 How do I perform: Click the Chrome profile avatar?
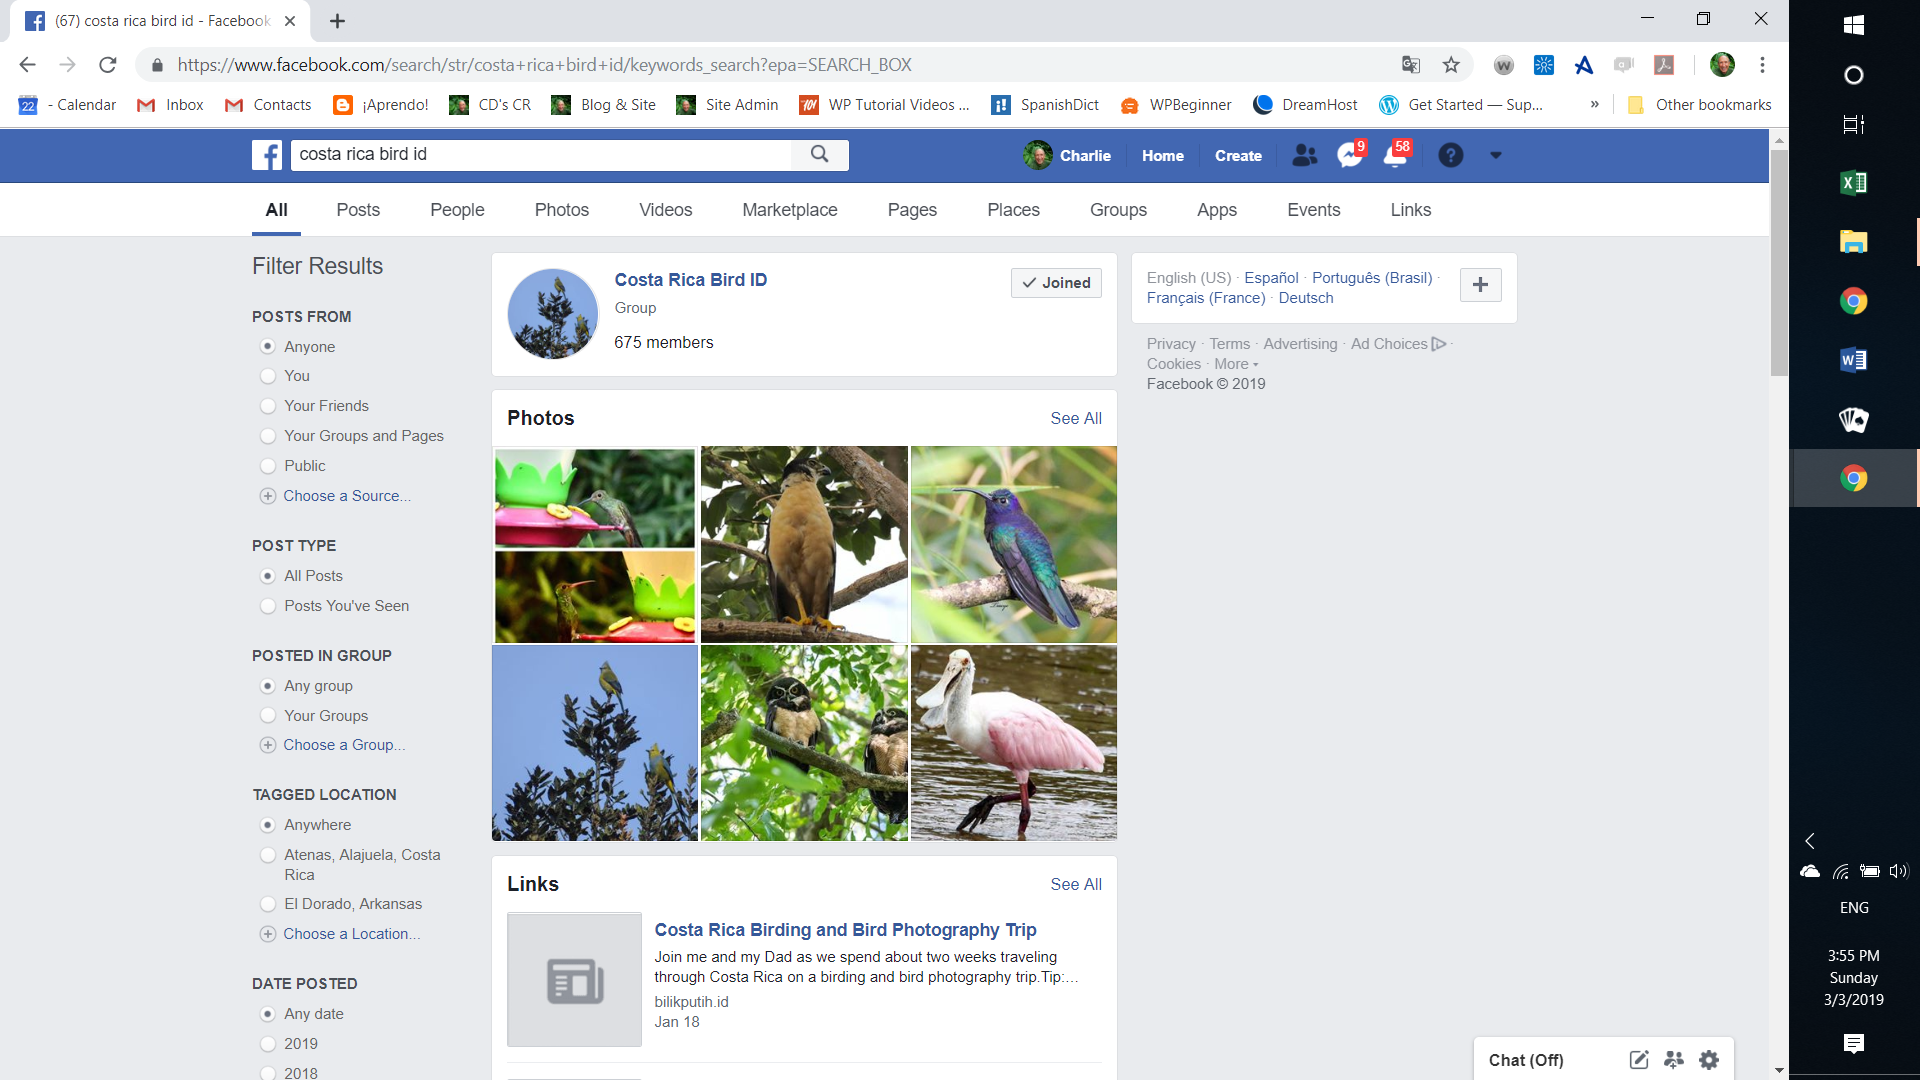click(1722, 65)
